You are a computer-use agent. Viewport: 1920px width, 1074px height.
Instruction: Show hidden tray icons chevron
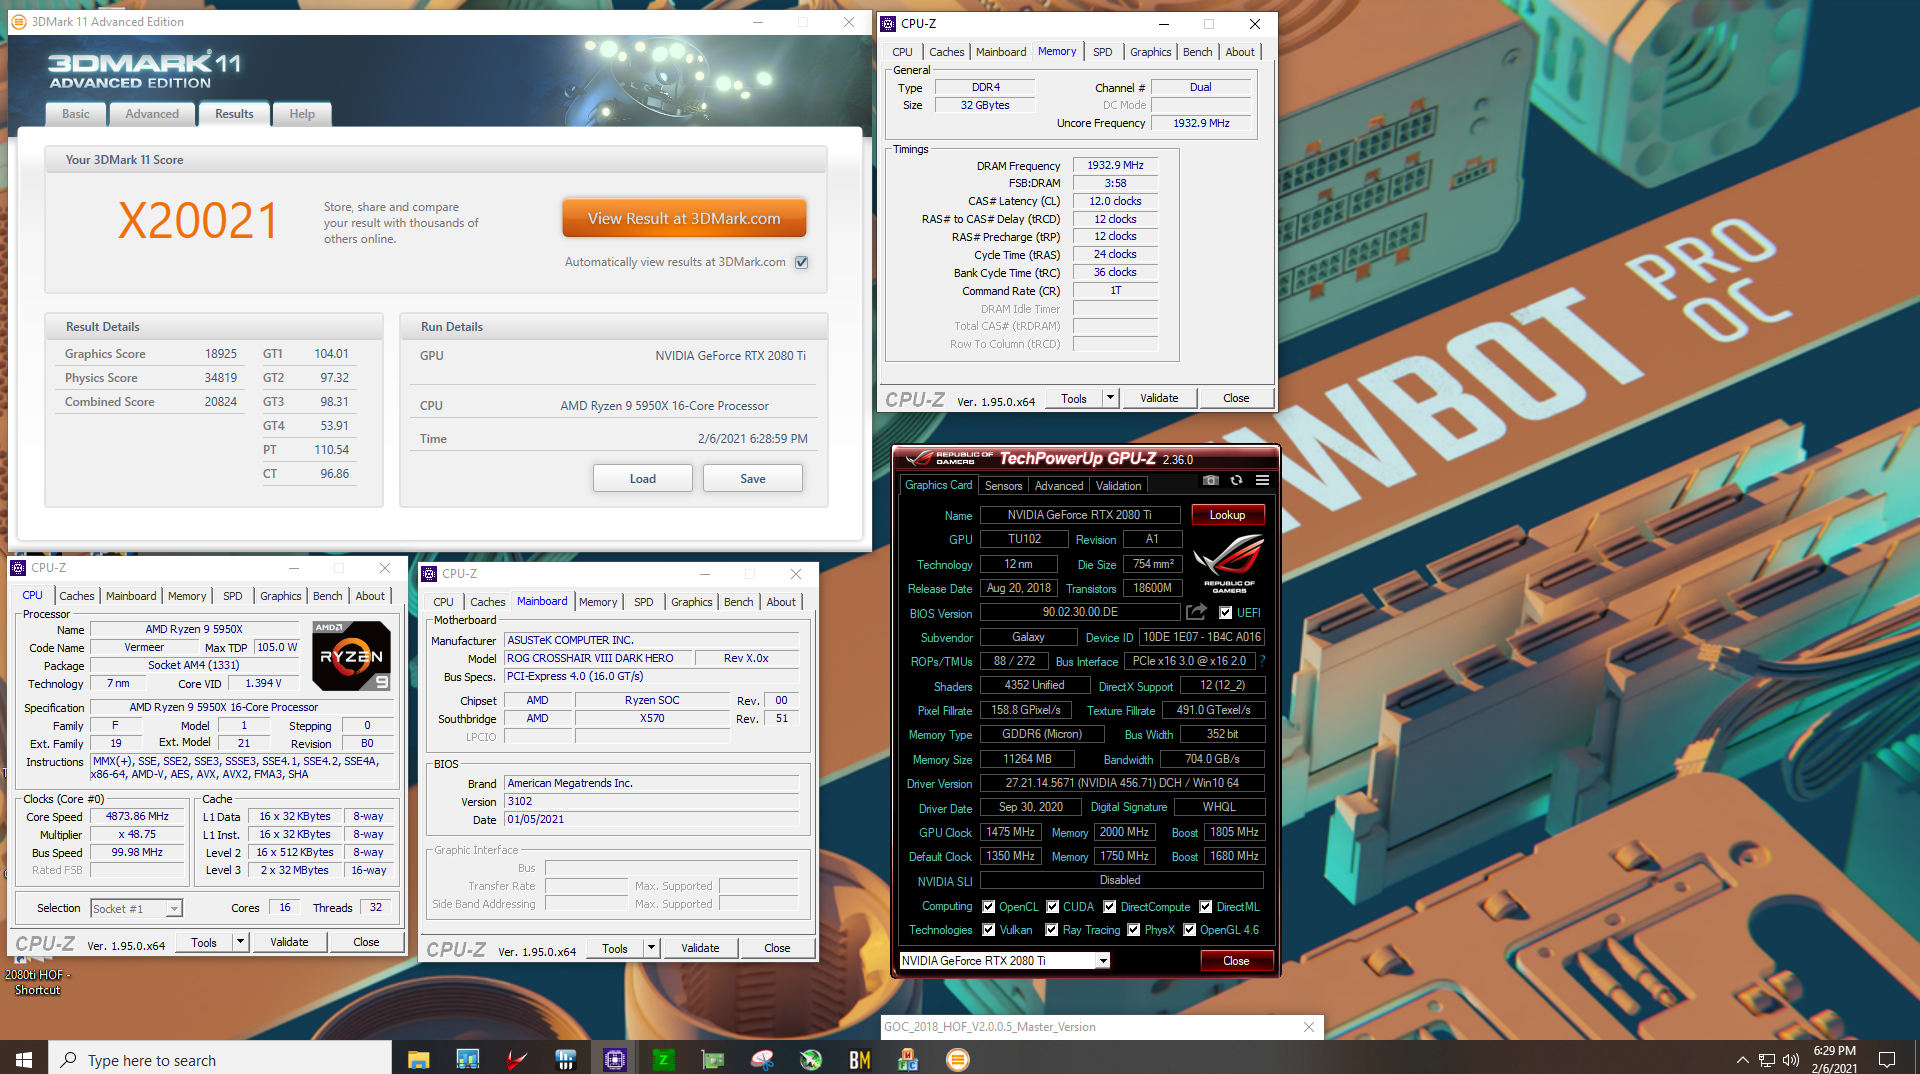coord(1742,1059)
